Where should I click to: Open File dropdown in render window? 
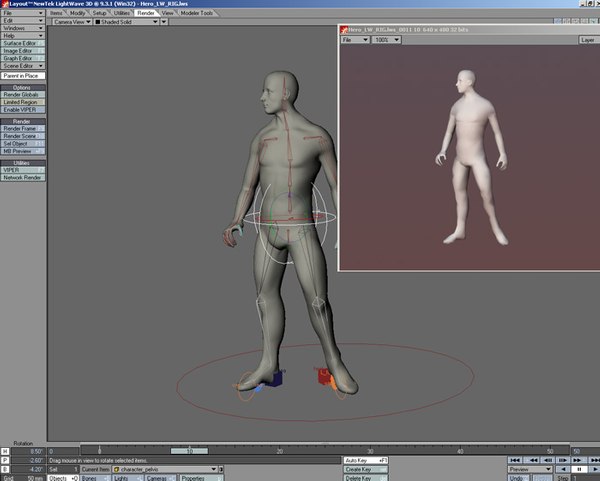355,40
